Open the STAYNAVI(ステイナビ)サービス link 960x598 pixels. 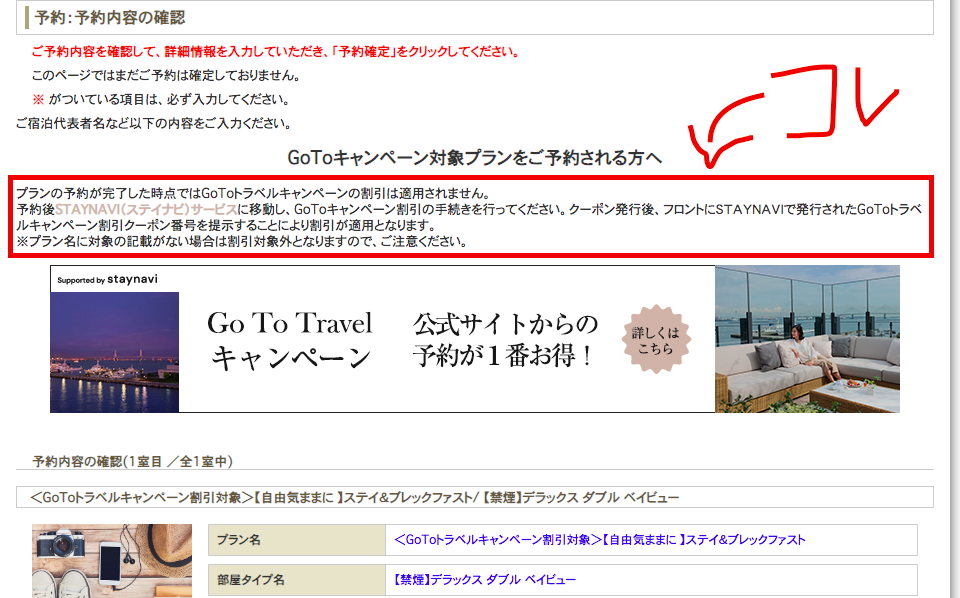point(146,209)
